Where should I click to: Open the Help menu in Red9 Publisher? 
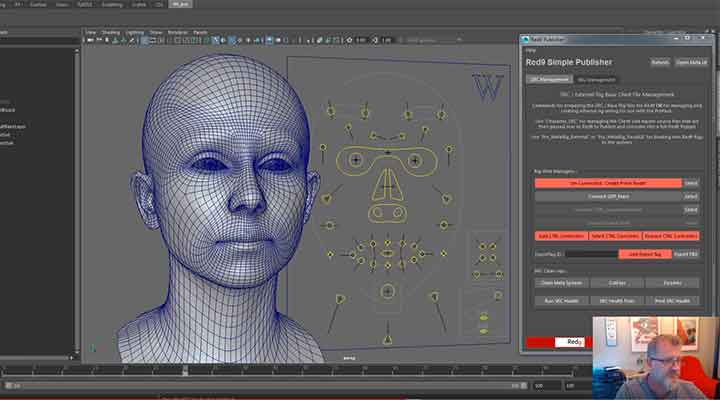coord(531,49)
